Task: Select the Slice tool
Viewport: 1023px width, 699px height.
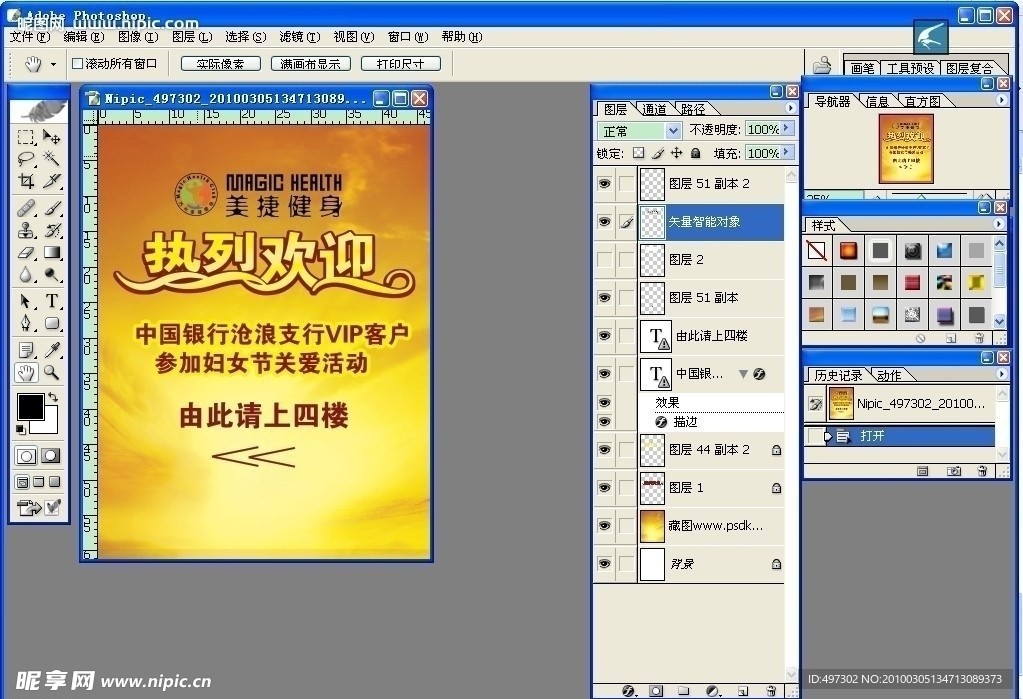Action: (52, 181)
